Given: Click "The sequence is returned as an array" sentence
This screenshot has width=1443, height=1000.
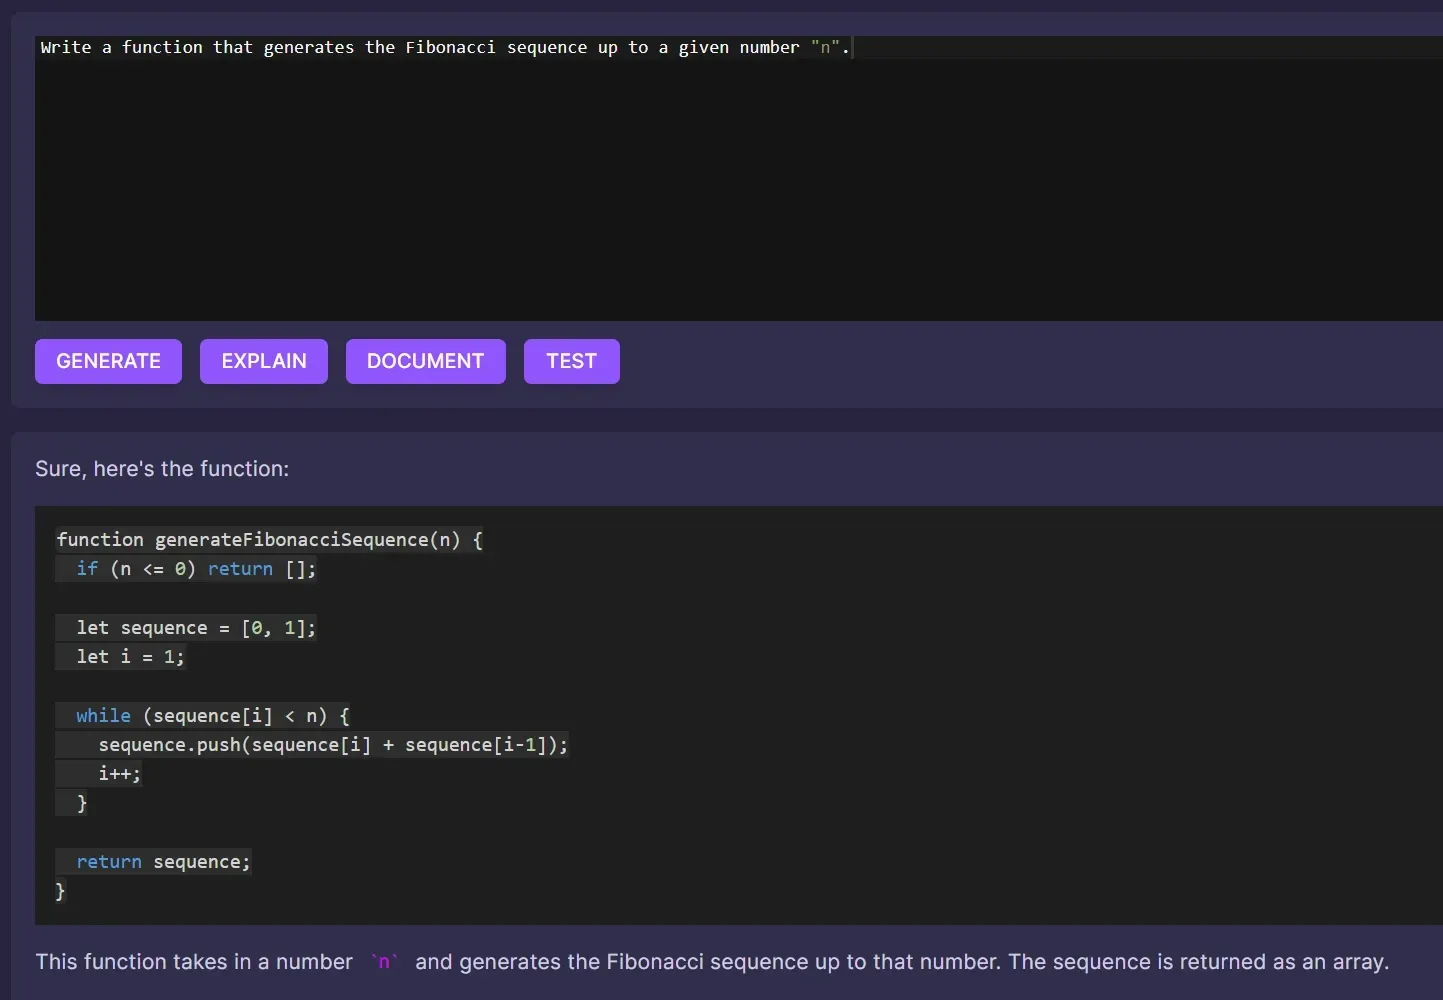Looking at the screenshot, I should [1198, 962].
